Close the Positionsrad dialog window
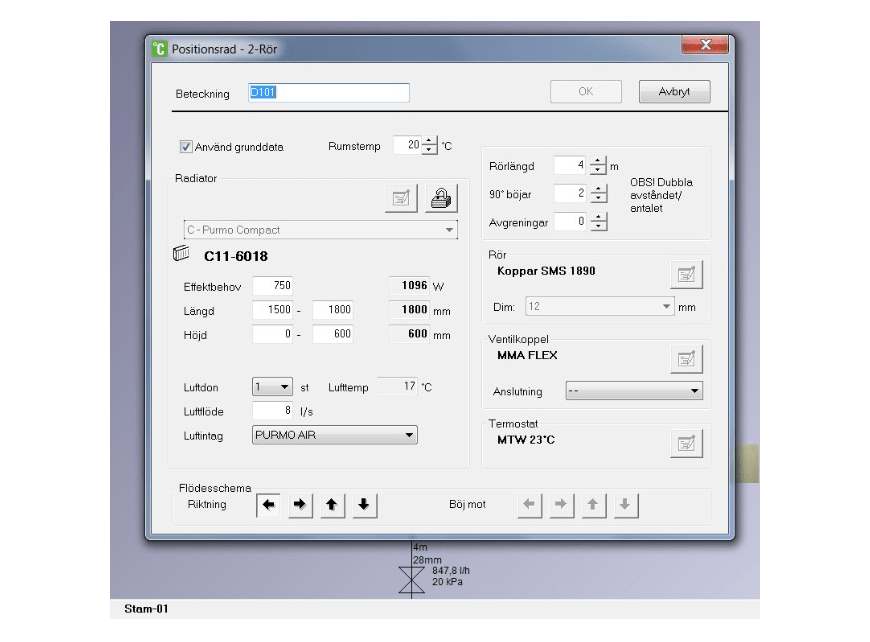The height and width of the screenshot is (642, 870). (703, 46)
